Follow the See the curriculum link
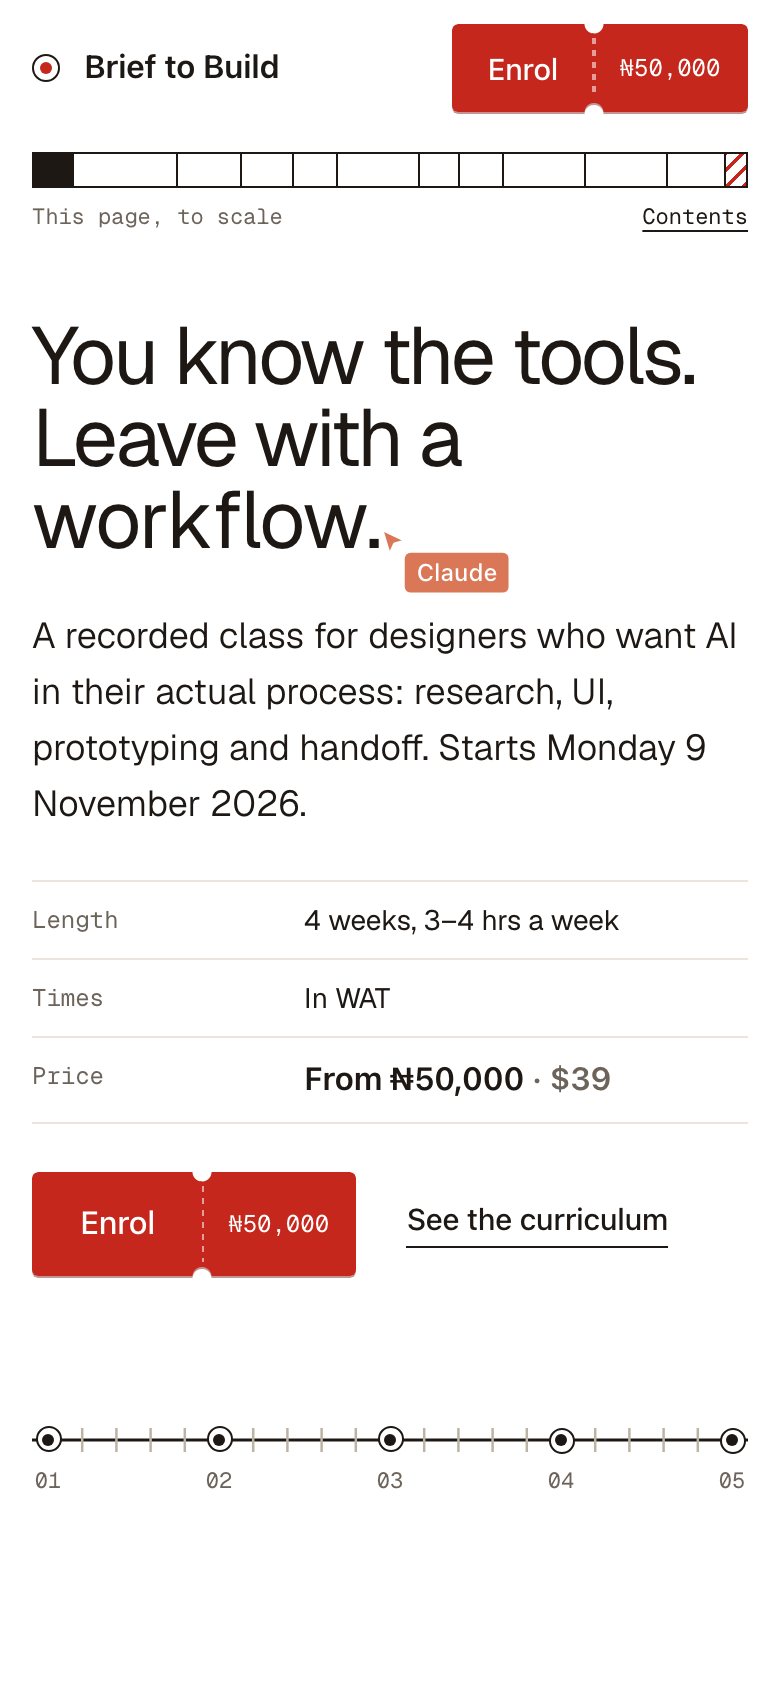This screenshot has width=780, height=1688. coord(537,1221)
